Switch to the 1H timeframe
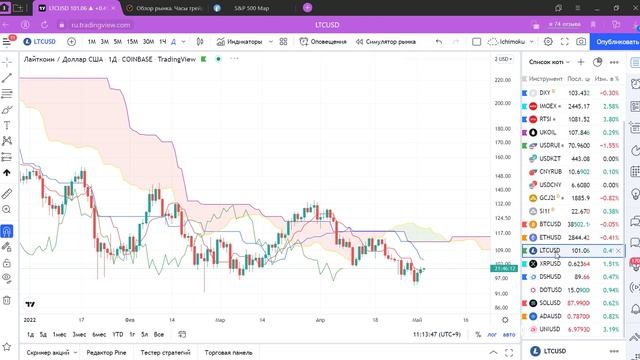 pos(163,42)
